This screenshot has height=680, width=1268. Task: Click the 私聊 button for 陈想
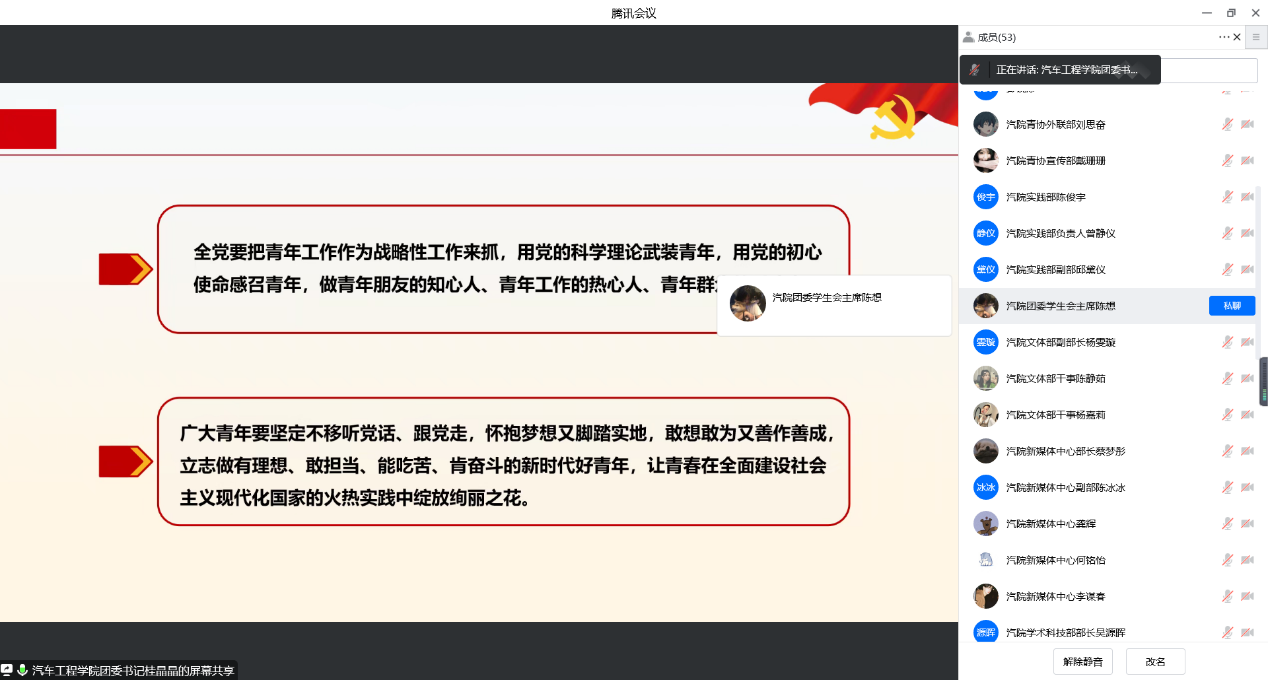coord(1231,306)
